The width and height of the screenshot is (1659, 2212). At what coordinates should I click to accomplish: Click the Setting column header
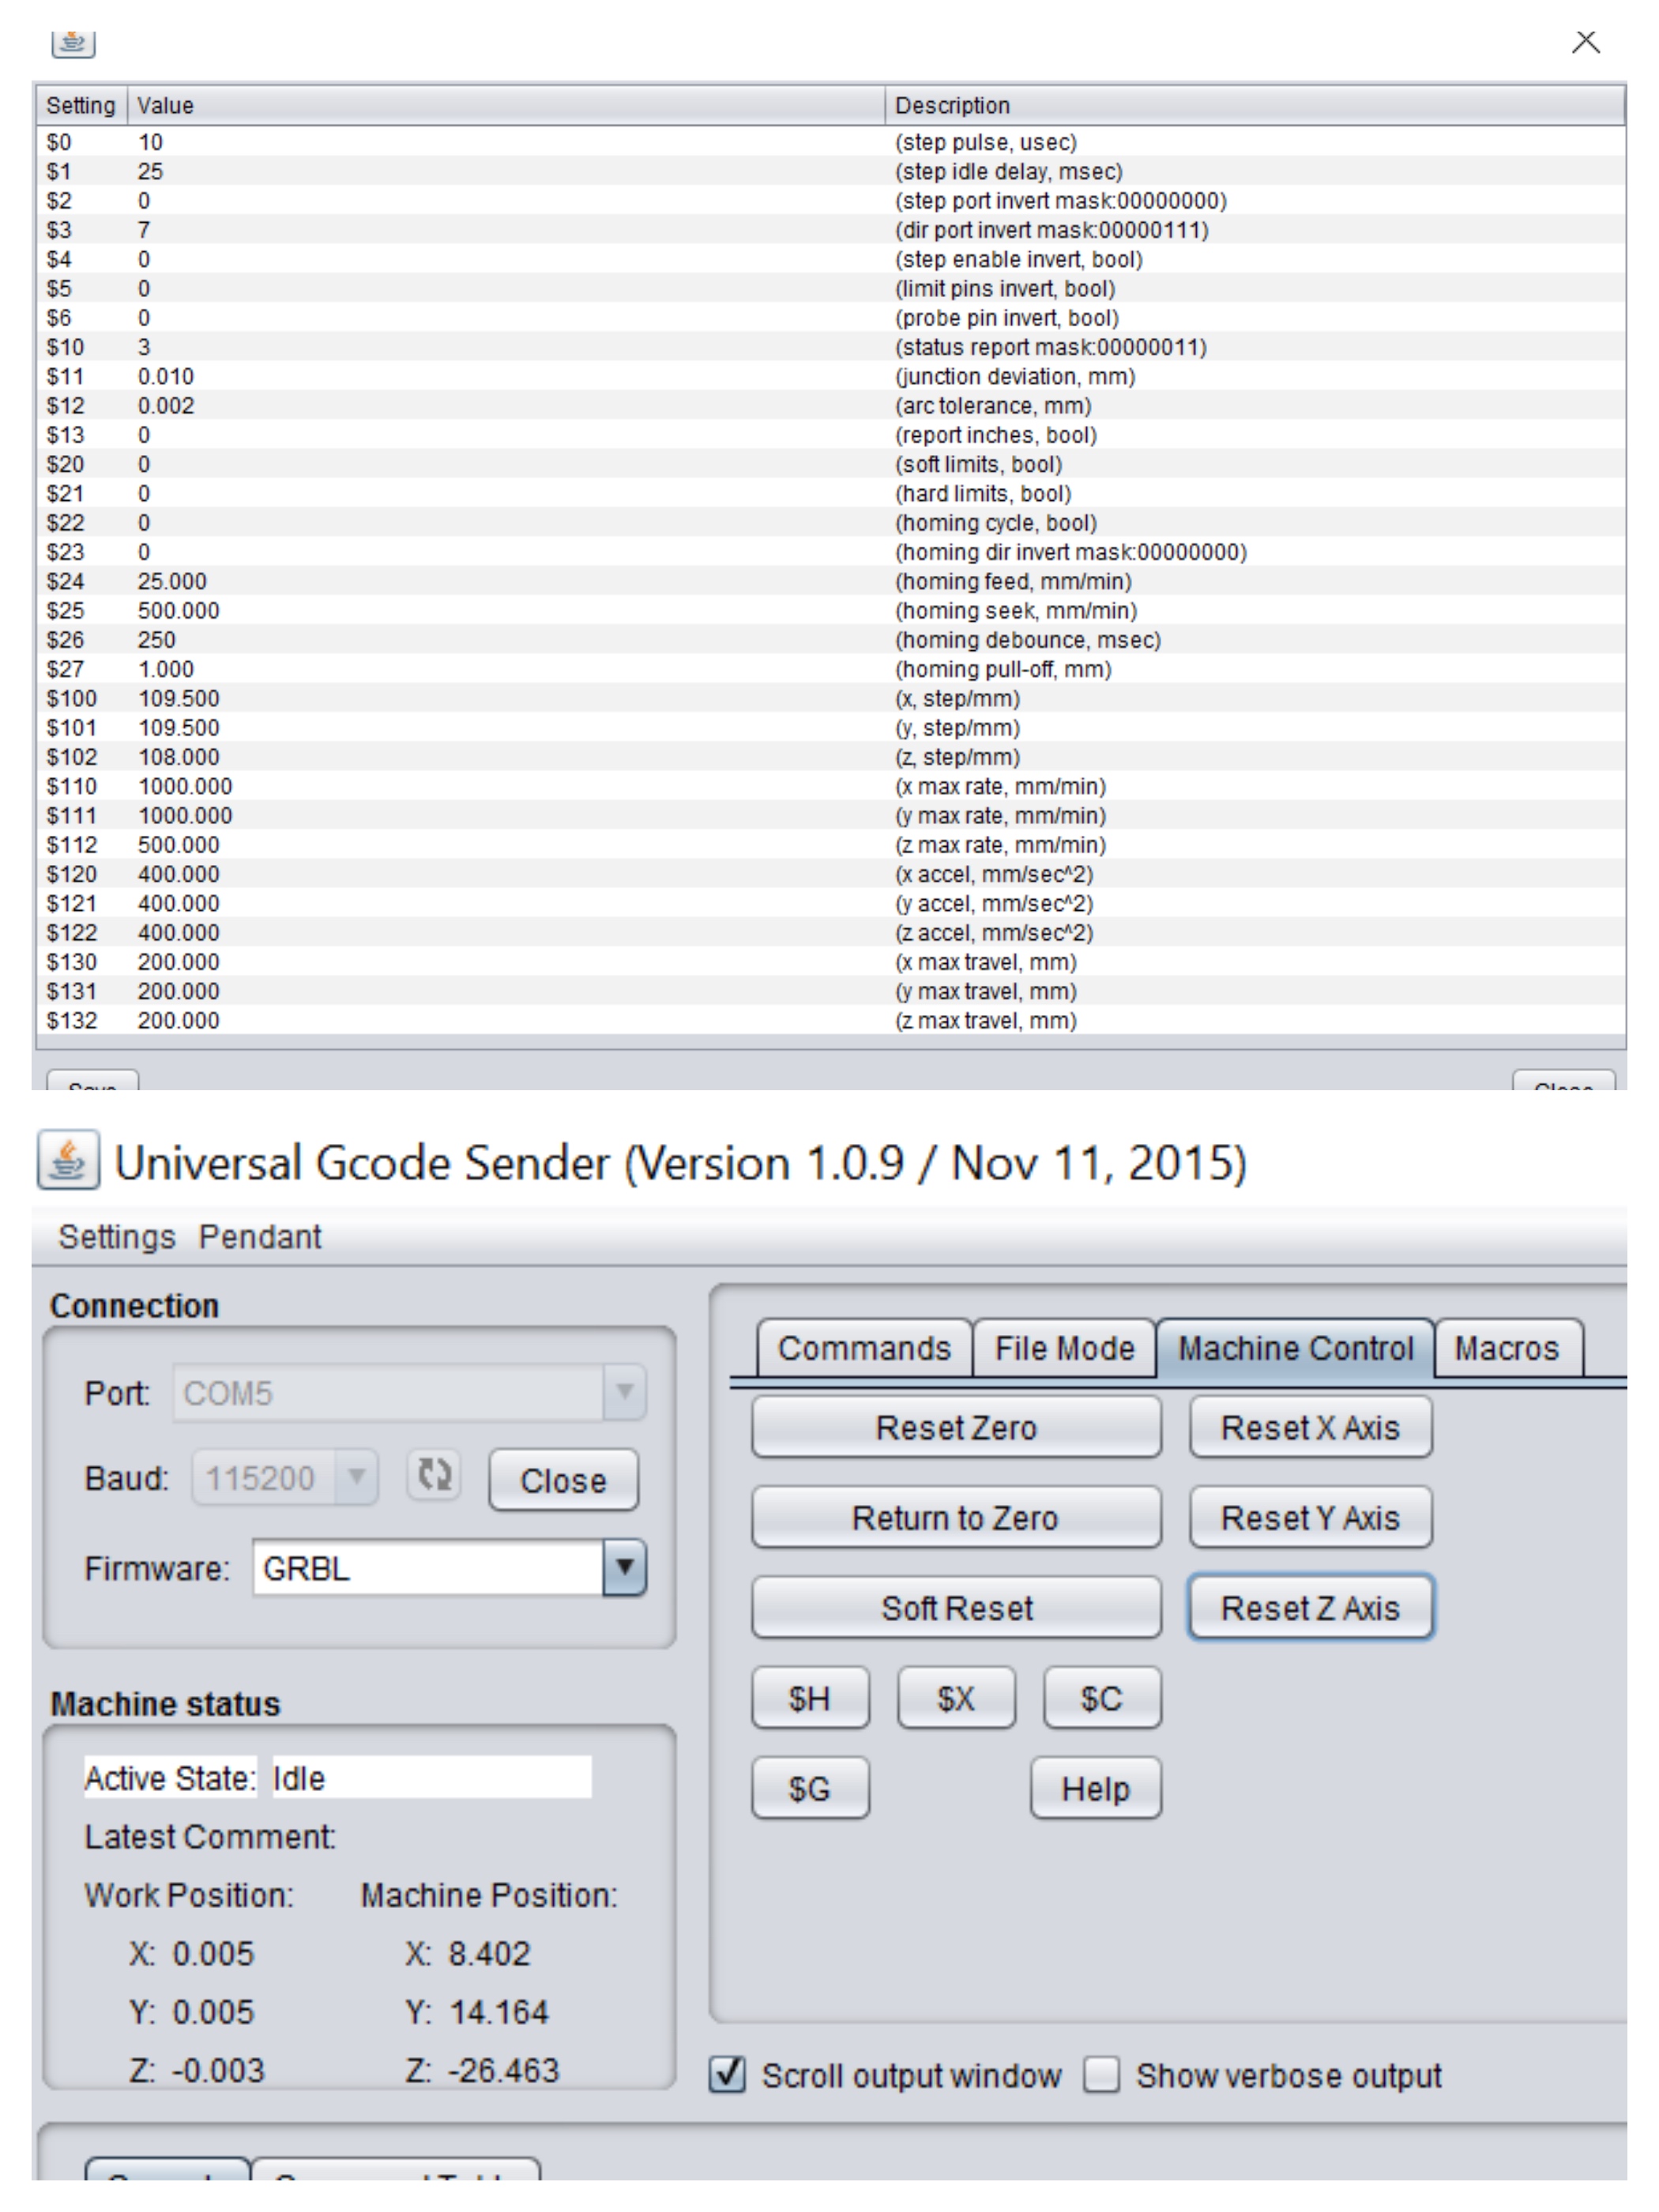click(x=81, y=105)
